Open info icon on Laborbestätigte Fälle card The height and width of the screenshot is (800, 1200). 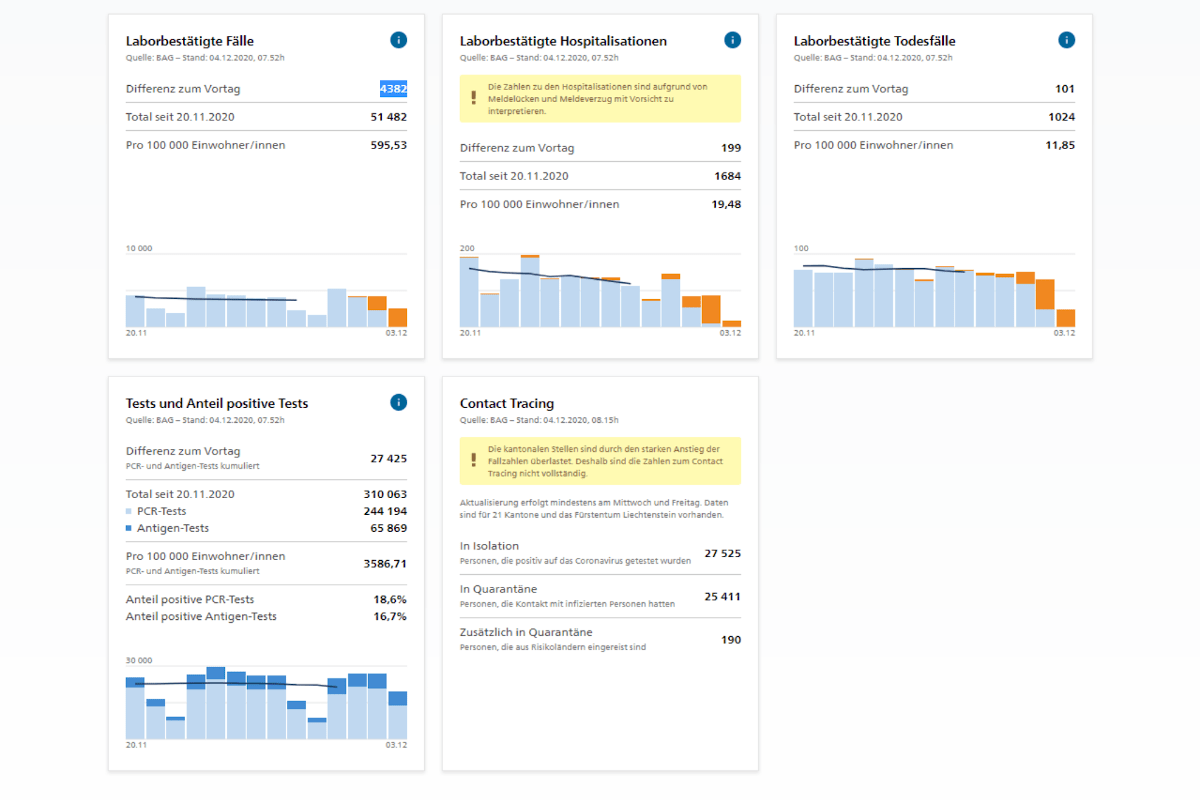[398, 40]
